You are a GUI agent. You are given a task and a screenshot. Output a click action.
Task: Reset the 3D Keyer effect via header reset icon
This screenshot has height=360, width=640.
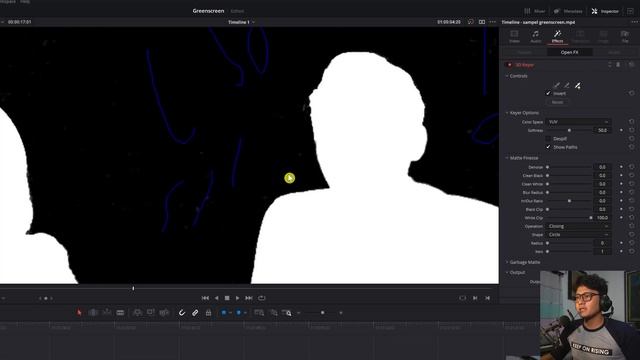pyautogui.click(x=631, y=64)
